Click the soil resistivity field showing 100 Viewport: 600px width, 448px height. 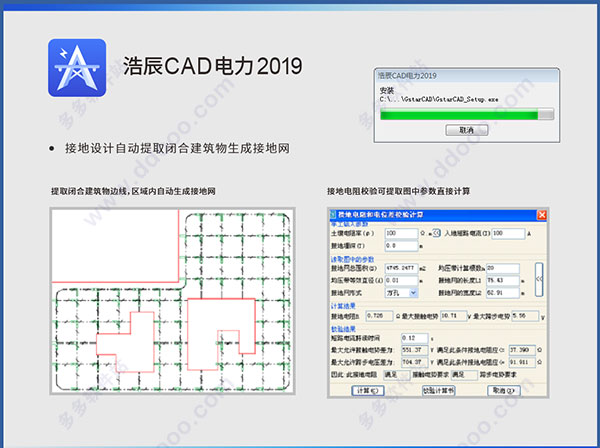tap(401, 233)
